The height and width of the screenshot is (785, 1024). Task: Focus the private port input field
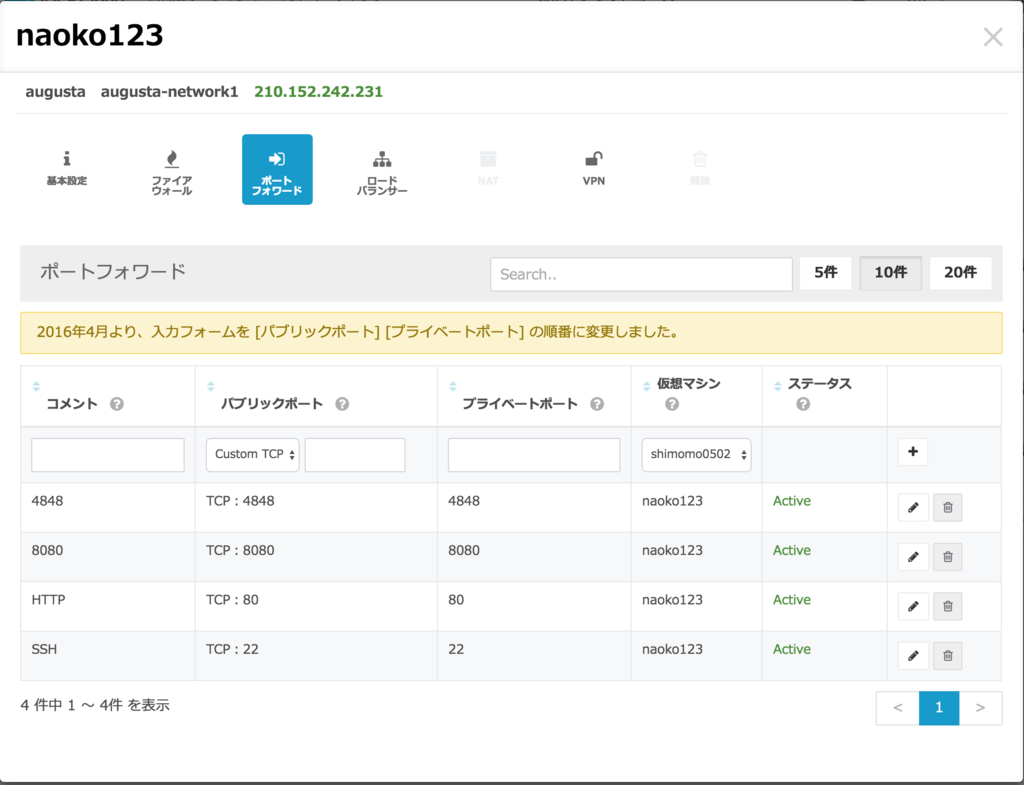point(534,455)
